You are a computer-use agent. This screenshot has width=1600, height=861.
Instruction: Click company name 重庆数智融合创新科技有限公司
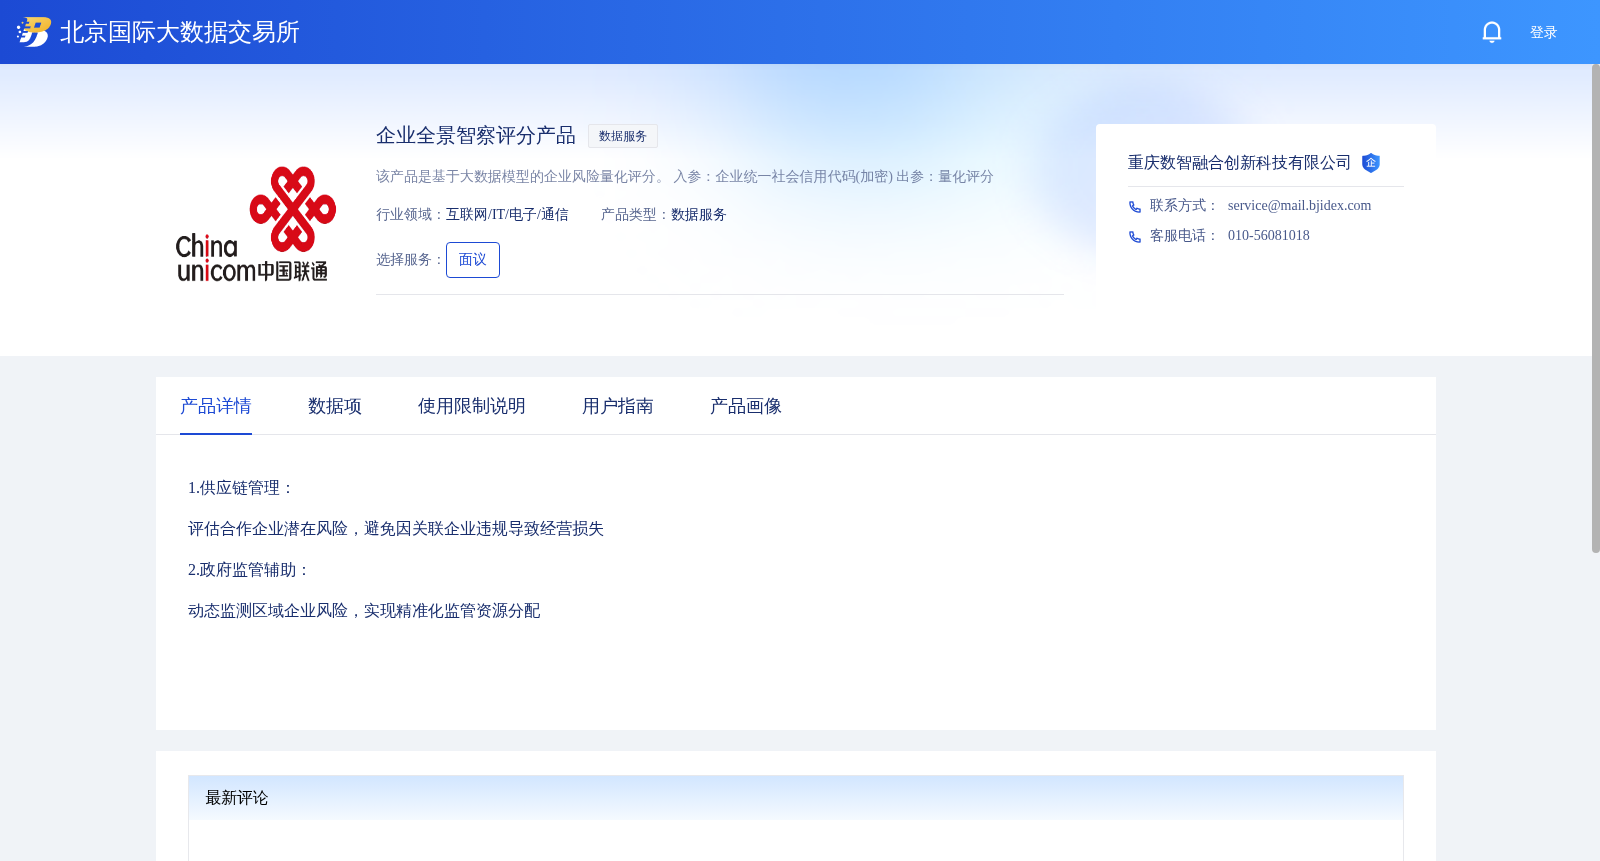(x=1239, y=163)
